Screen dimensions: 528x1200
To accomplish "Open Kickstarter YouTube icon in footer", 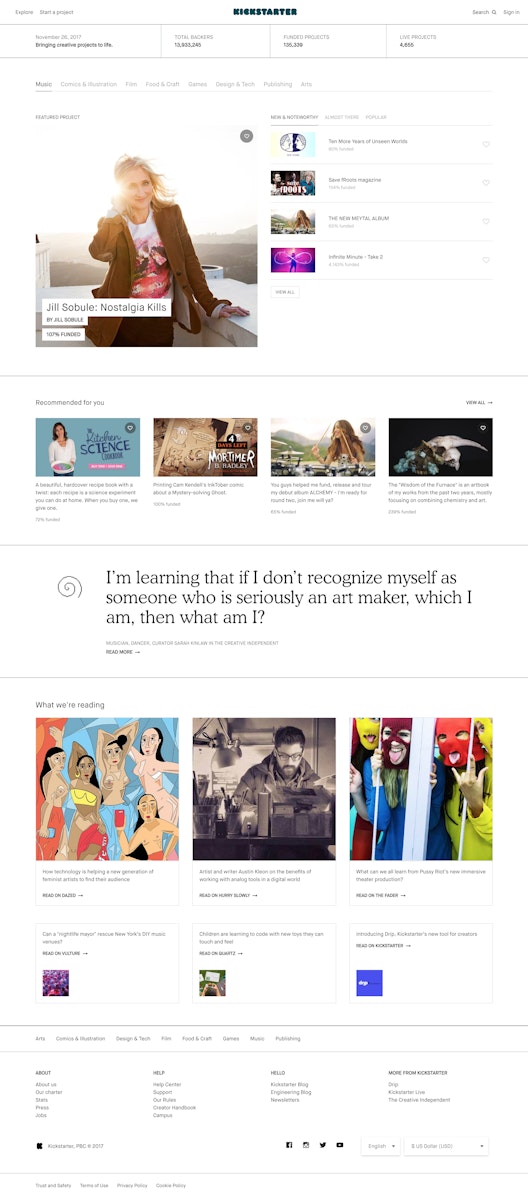I will pos(340,1145).
